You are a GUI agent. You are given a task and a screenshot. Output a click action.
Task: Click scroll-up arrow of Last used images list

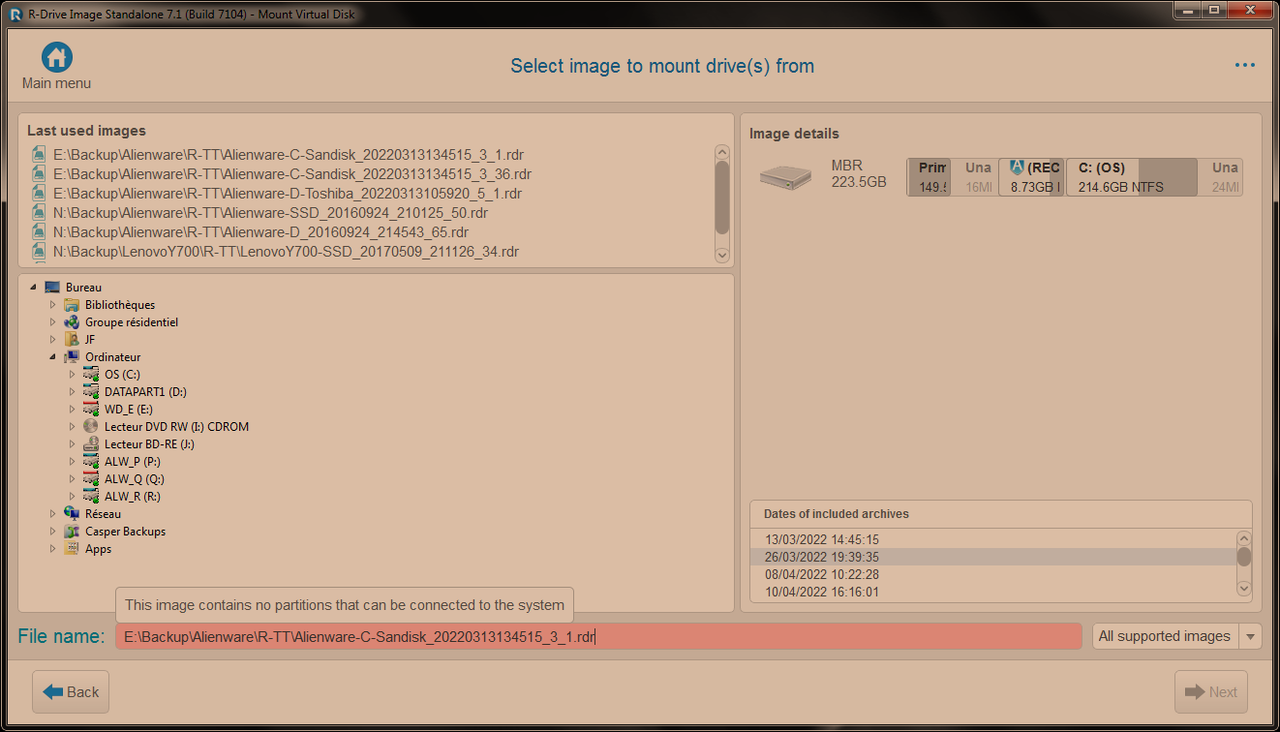[x=723, y=152]
